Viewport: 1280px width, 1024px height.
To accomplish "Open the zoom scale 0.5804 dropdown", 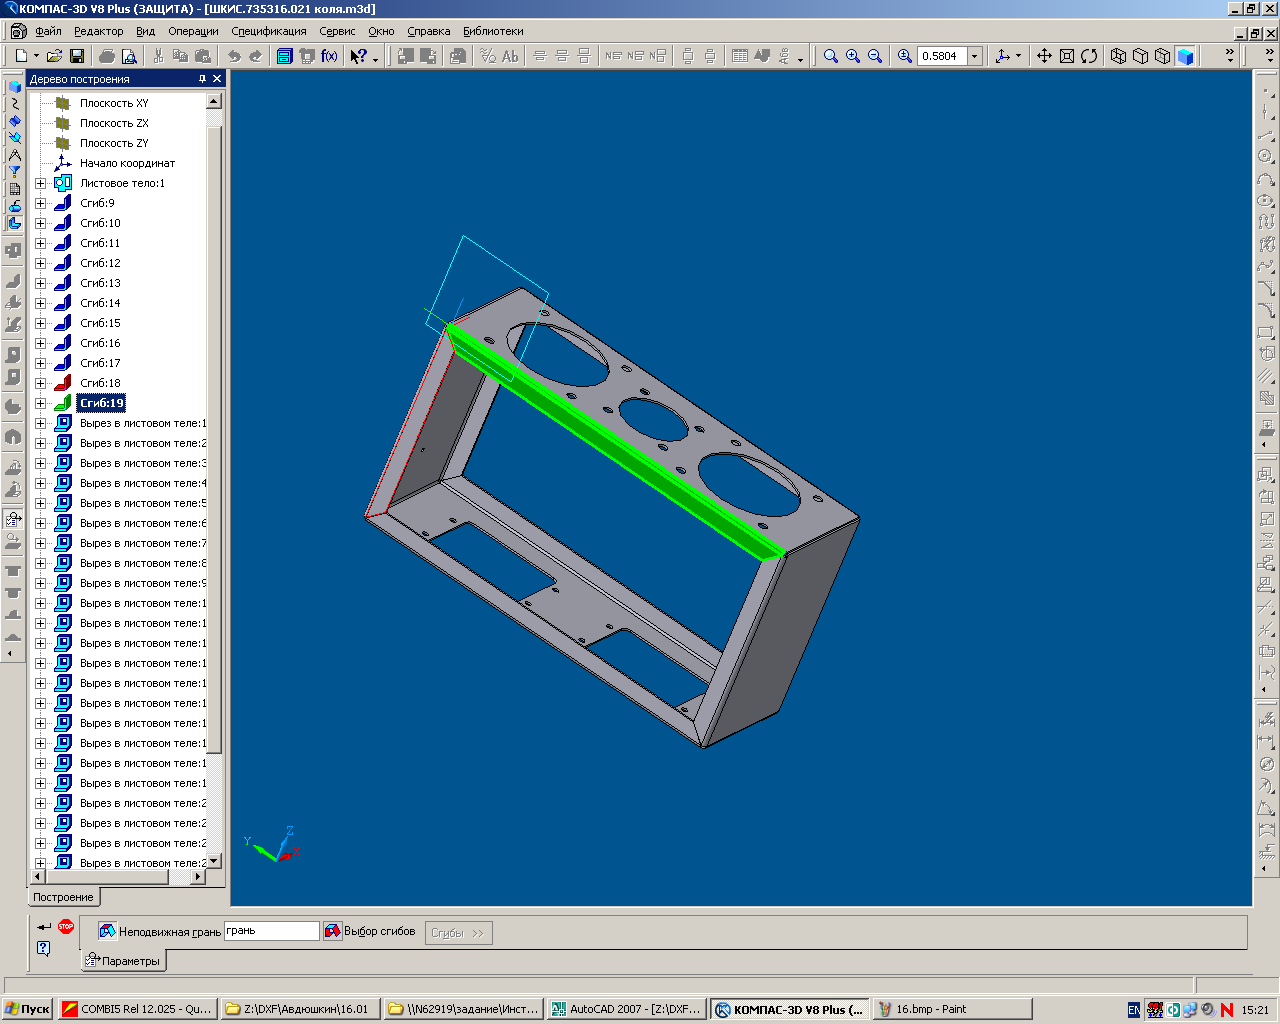I will [x=975, y=56].
